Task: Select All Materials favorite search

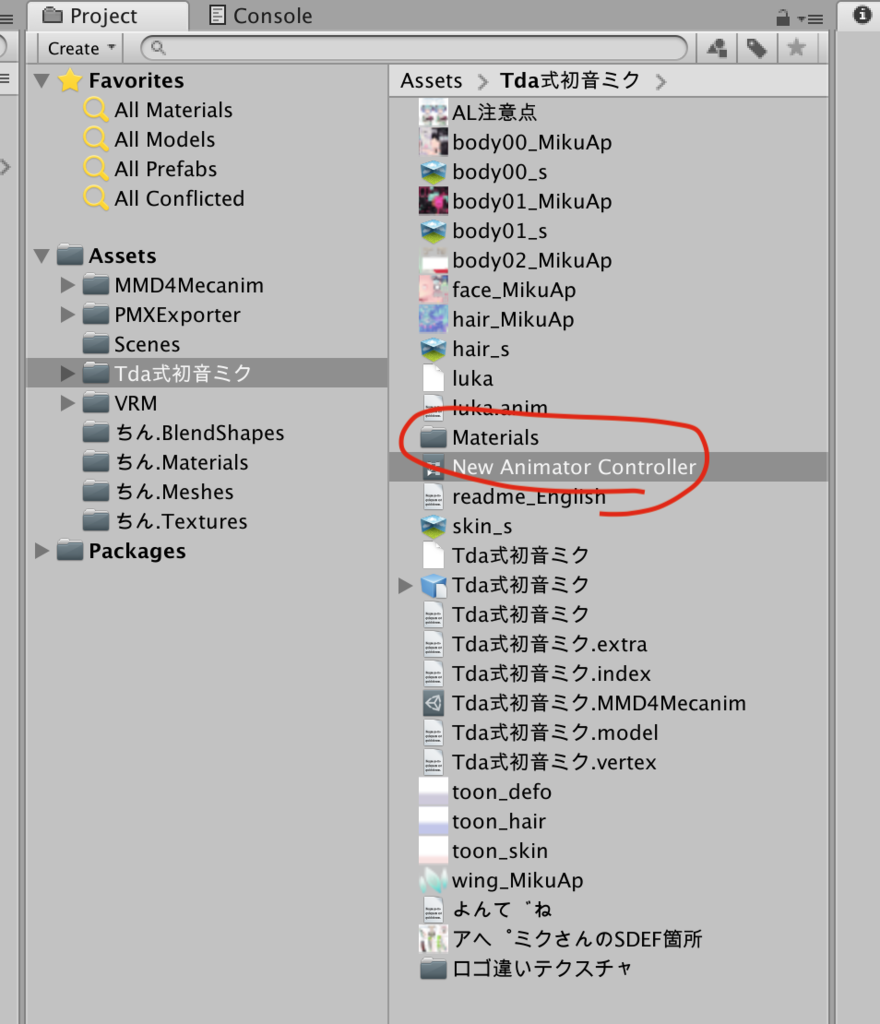Action: [173, 110]
